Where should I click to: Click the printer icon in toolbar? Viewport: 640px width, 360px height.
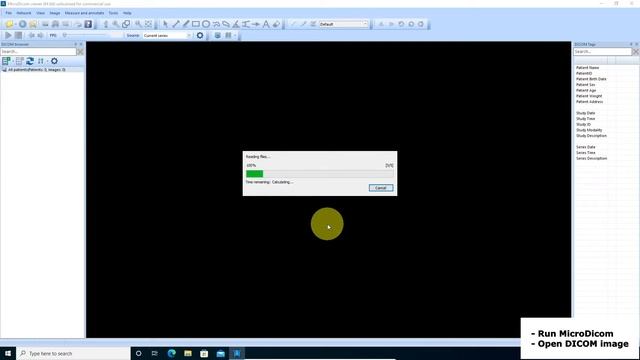55,24
